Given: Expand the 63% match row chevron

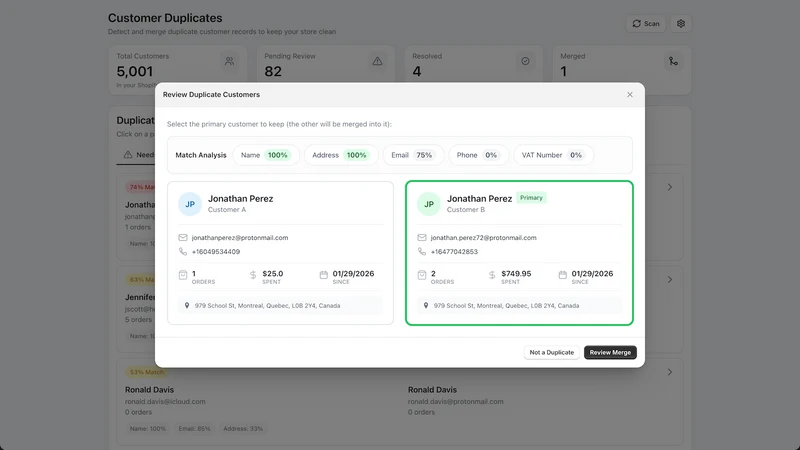Looking at the screenshot, I should 669,280.
